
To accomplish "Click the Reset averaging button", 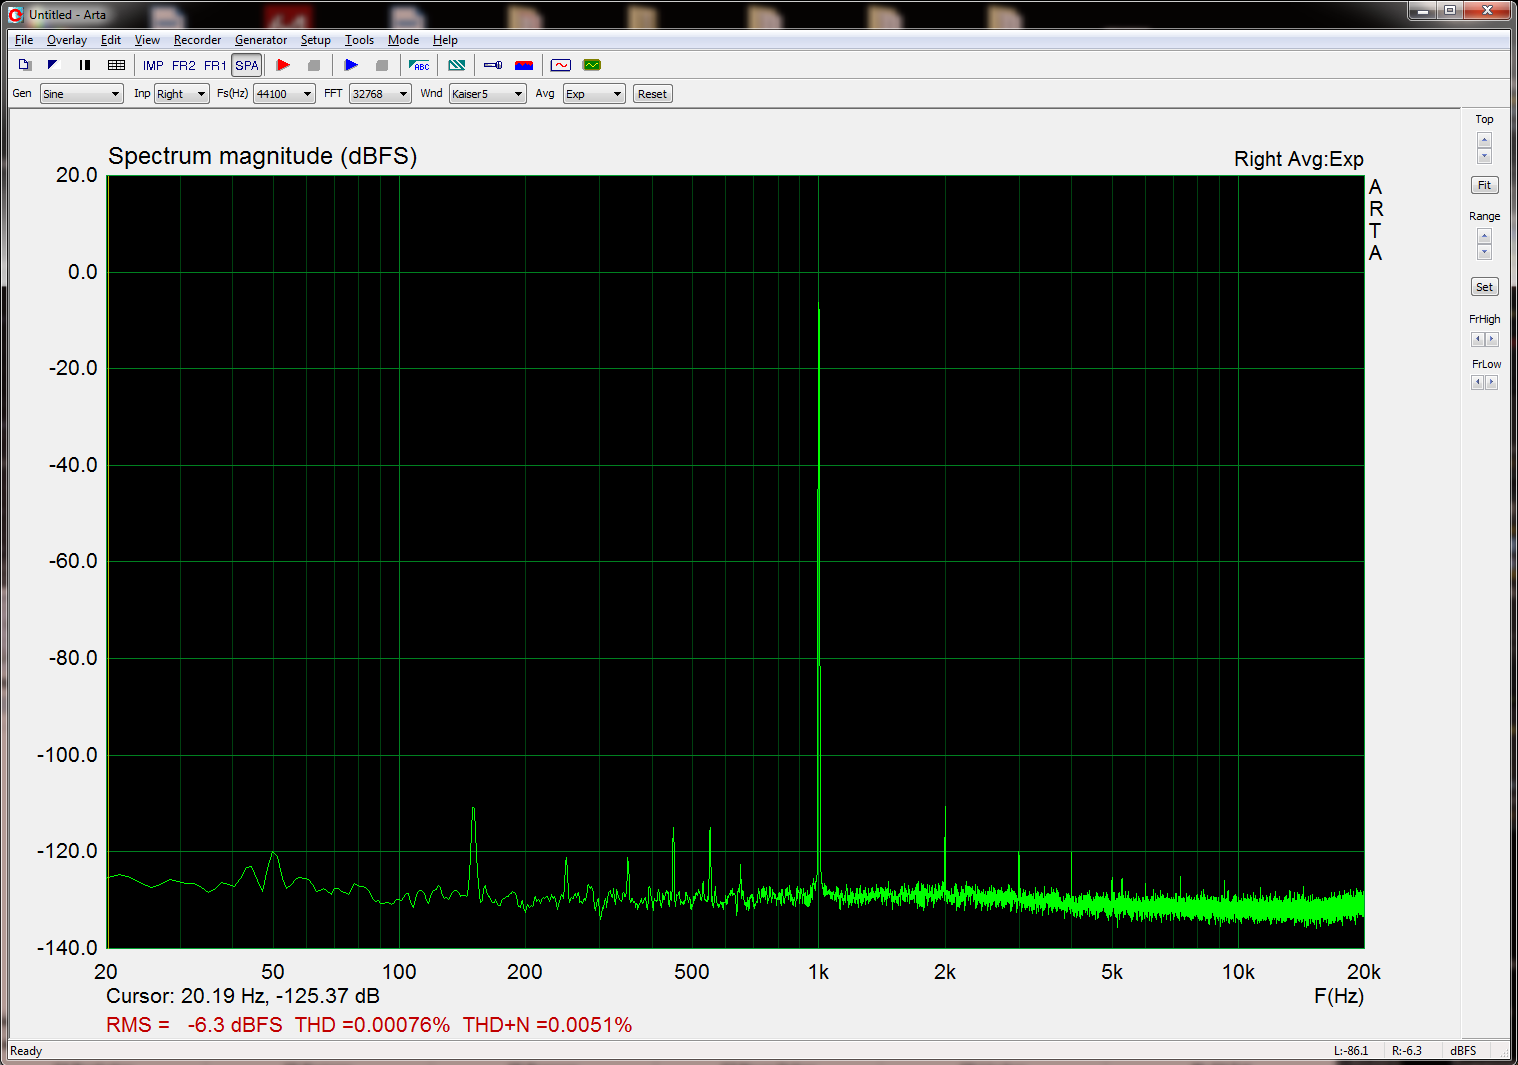I will pyautogui.click(x=652, y=94).
